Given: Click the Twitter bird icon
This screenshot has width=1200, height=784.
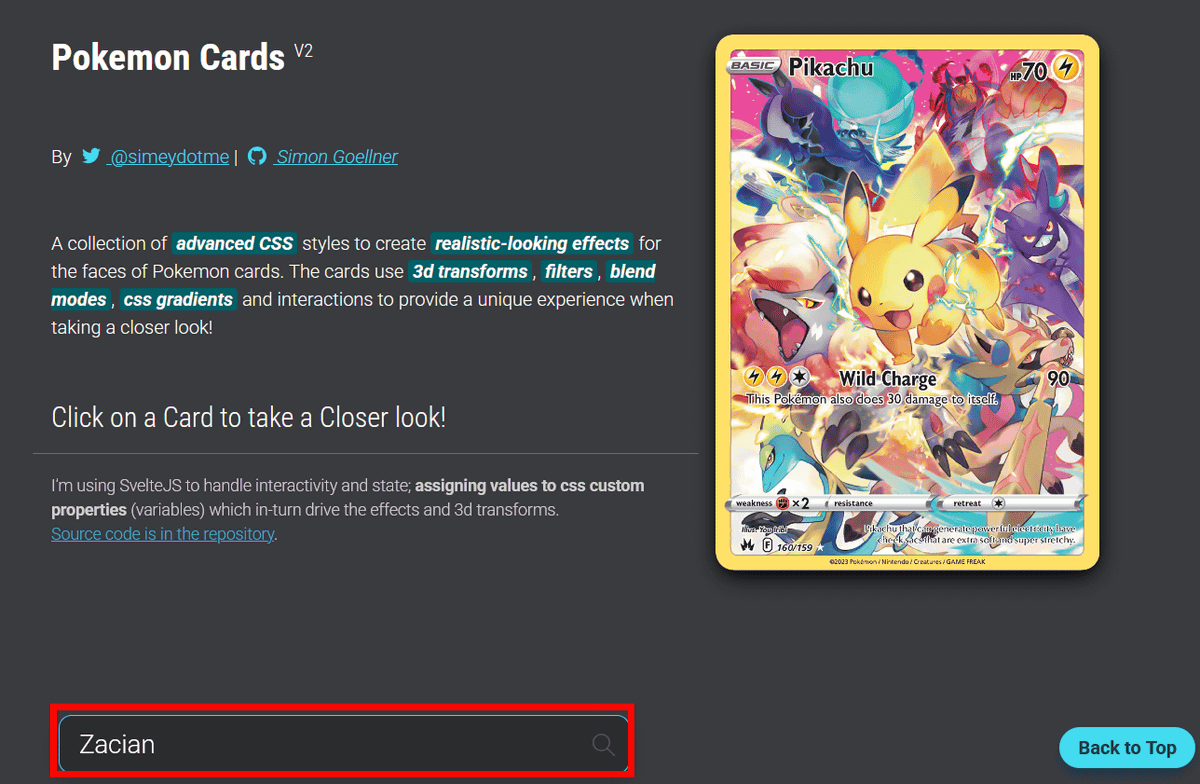Looking at the screenshot, I should [91, 157].
